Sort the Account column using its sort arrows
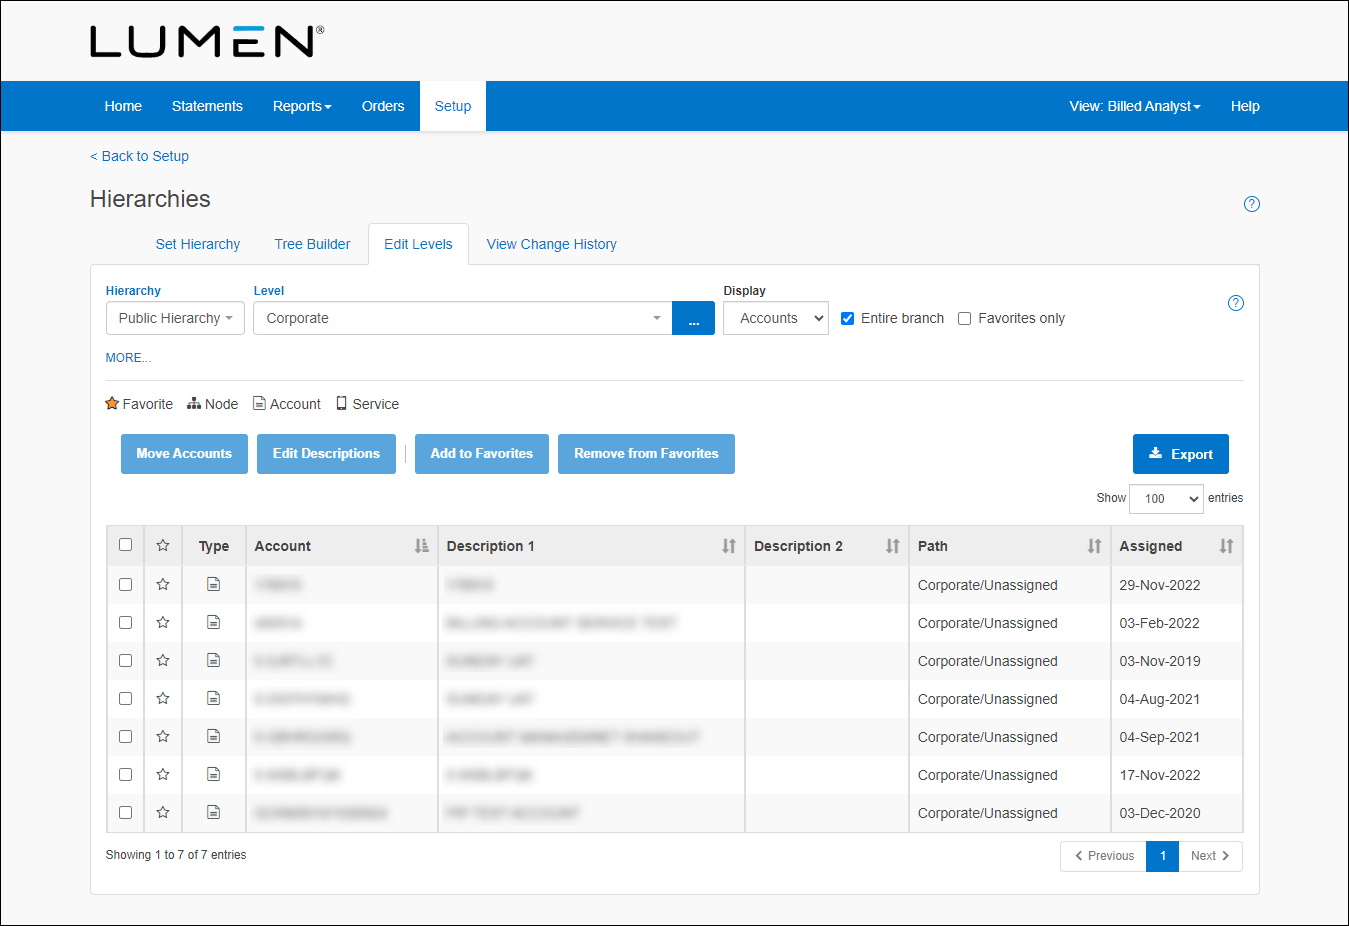 coord(423,545)
